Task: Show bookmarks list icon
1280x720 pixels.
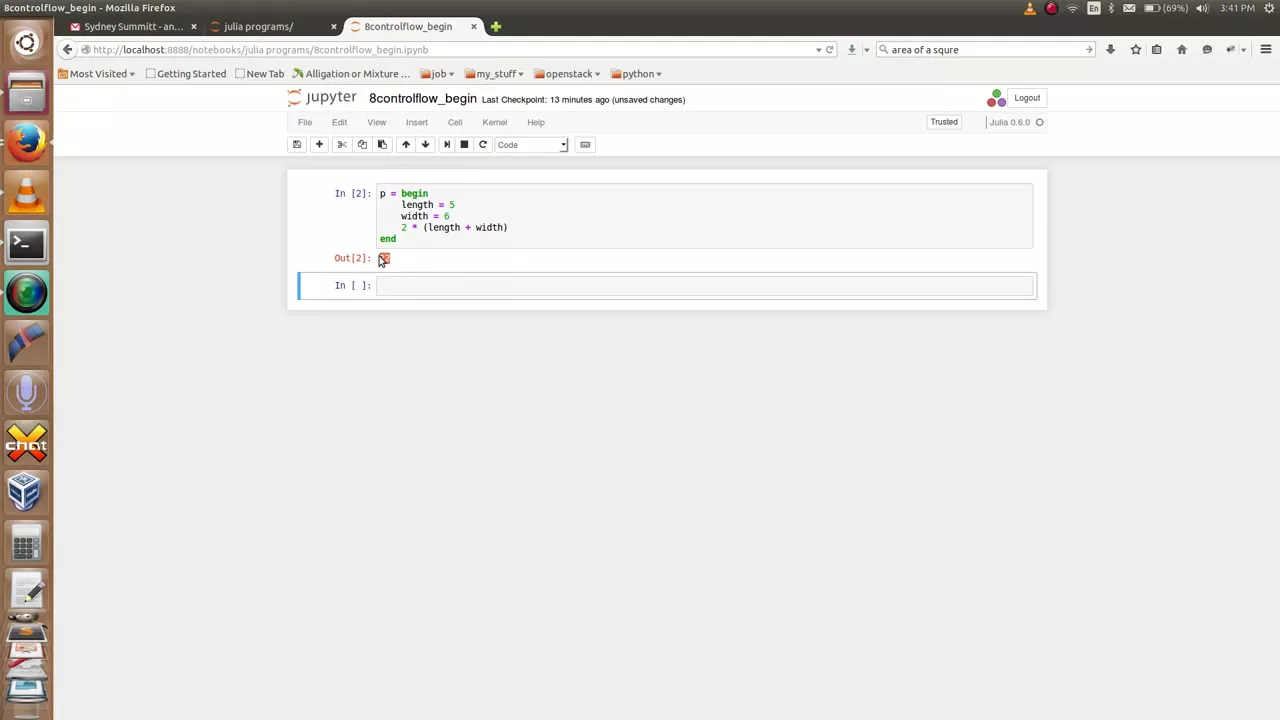Action: 1157,49
